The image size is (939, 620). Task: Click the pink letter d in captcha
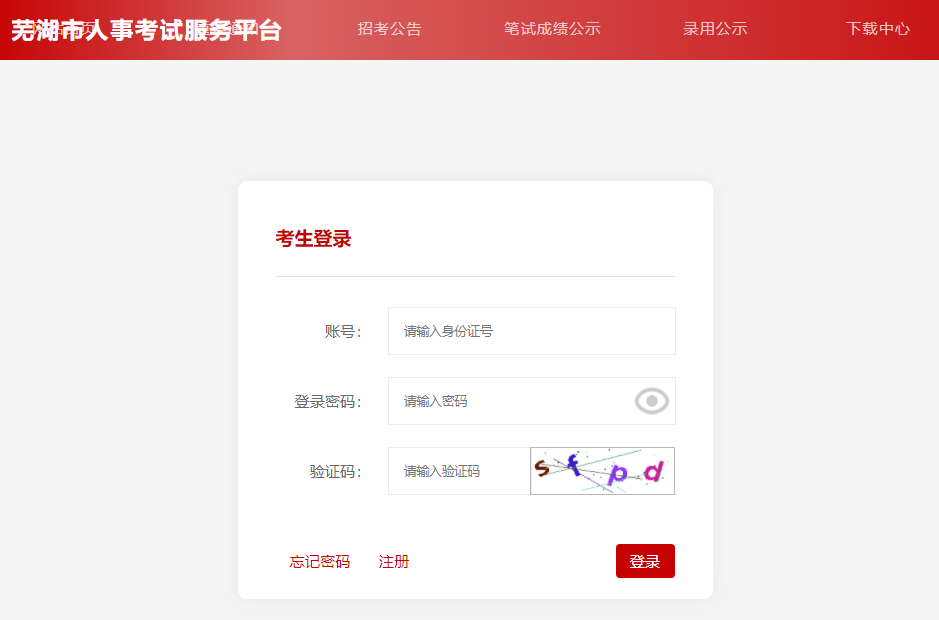tap(653, 471)
